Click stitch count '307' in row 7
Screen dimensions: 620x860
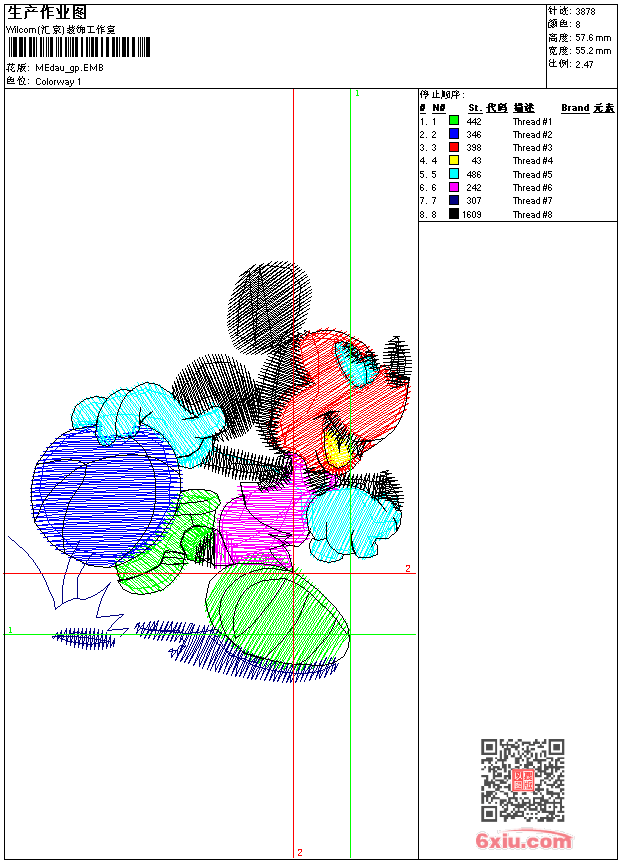(x=474, y=201)
